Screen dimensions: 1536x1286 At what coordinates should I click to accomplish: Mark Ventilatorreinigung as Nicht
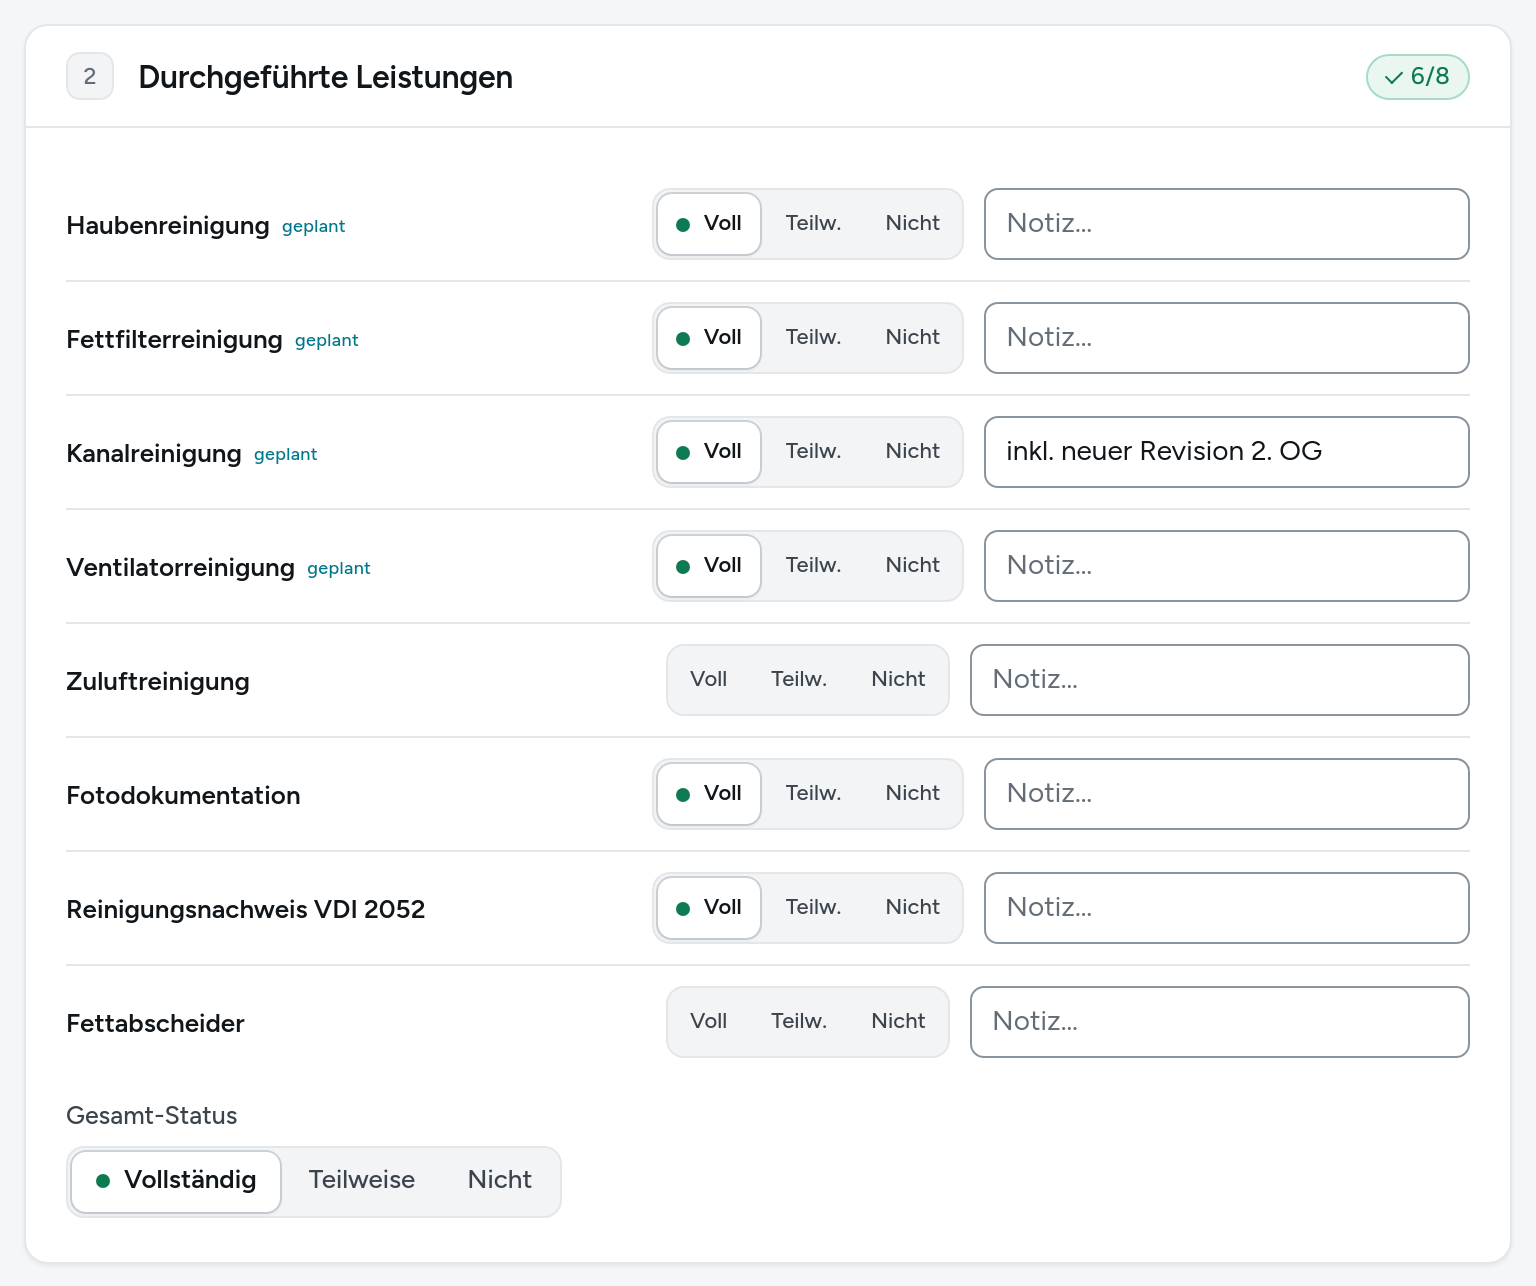912,566
